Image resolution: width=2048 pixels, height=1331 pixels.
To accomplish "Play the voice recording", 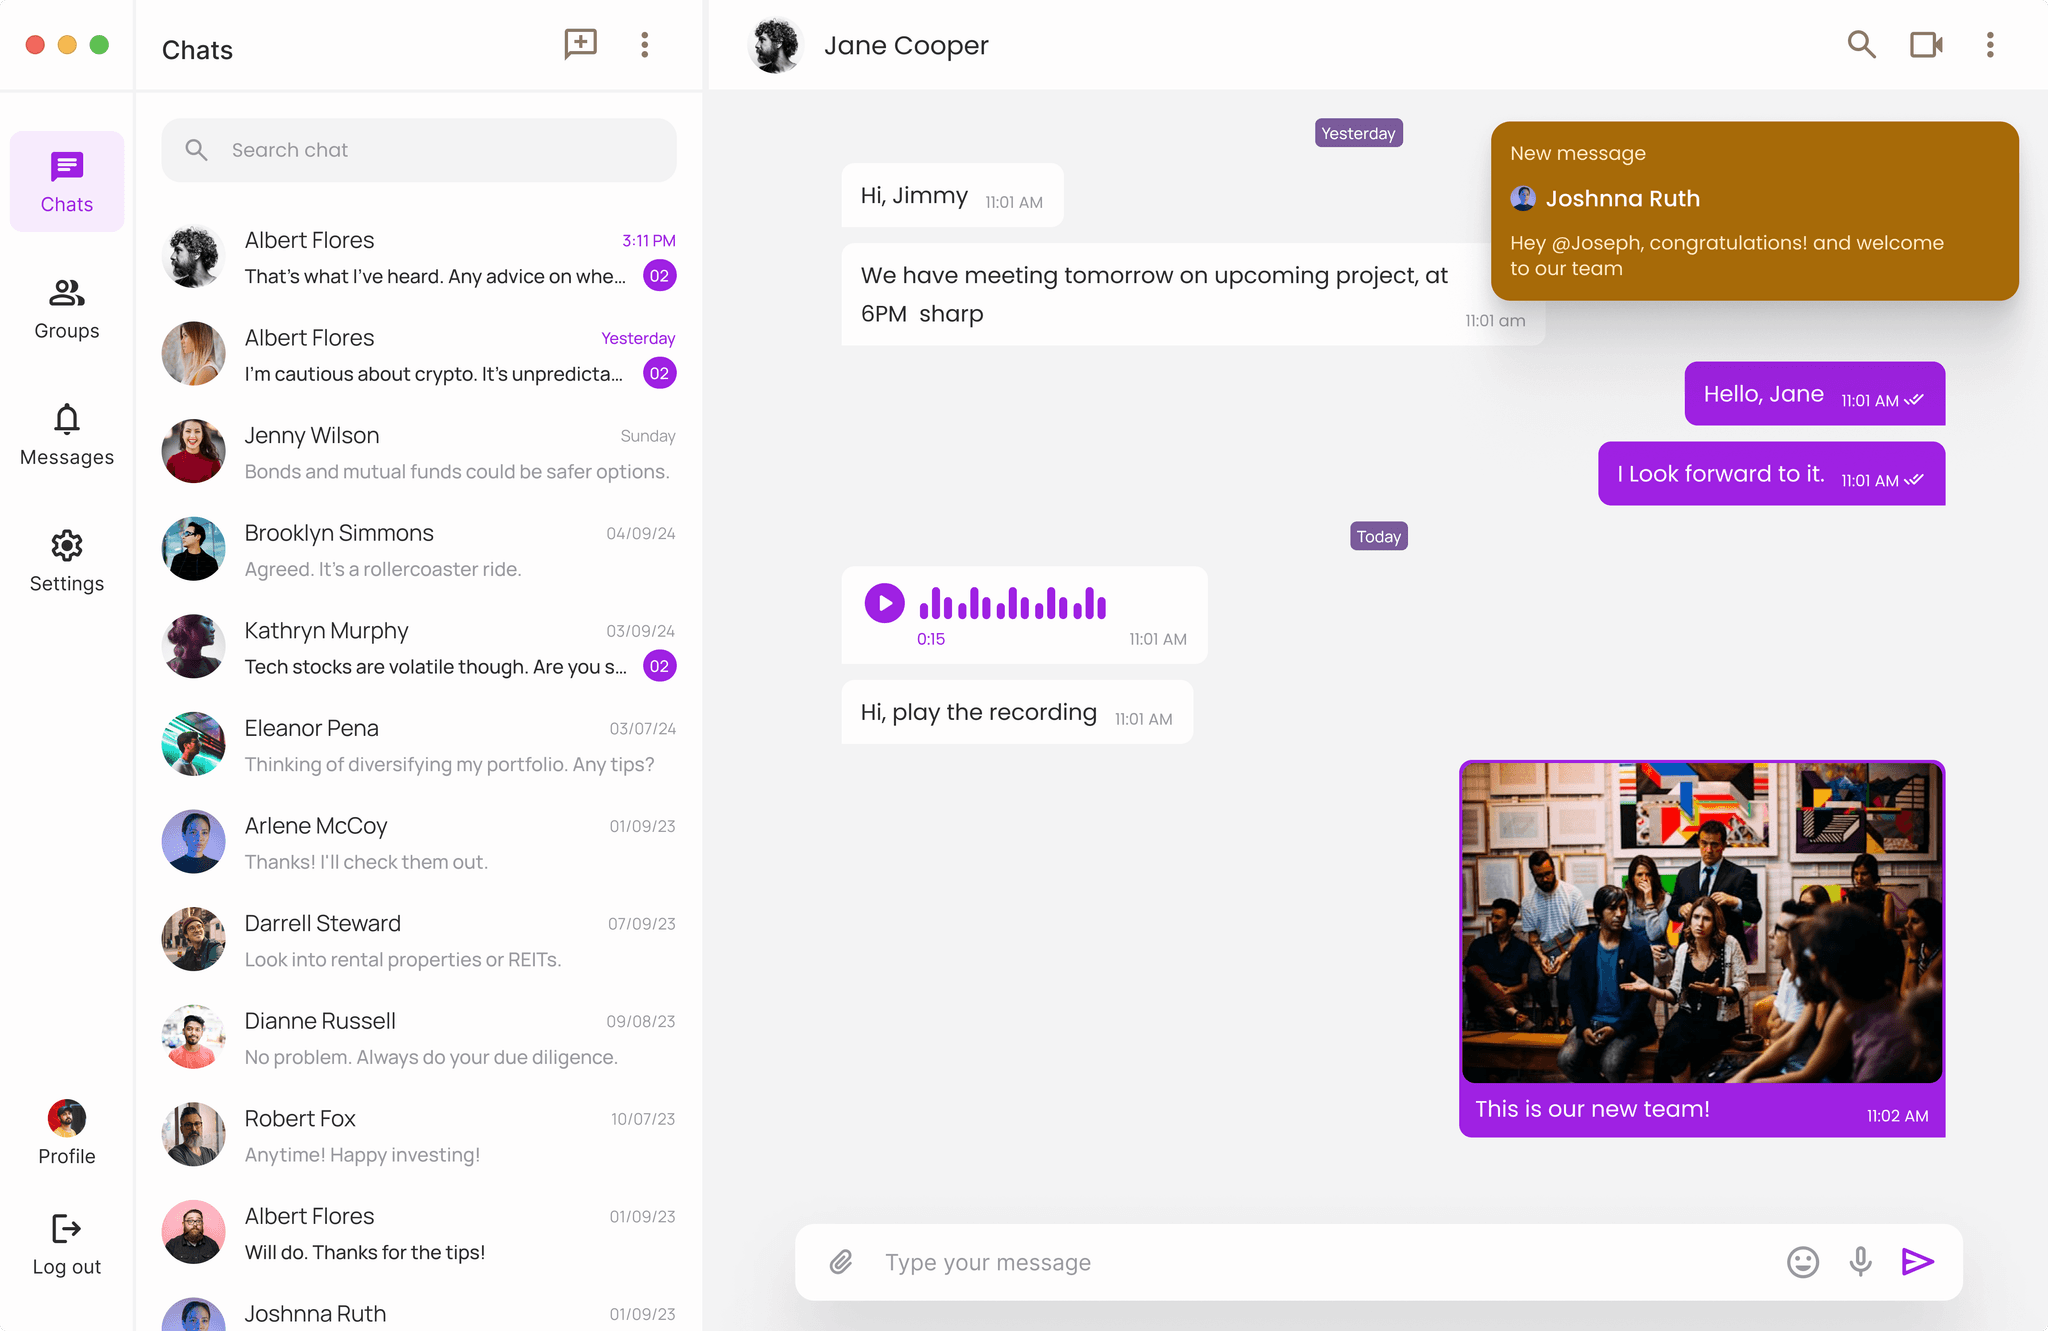I will [x=884, y=603].
